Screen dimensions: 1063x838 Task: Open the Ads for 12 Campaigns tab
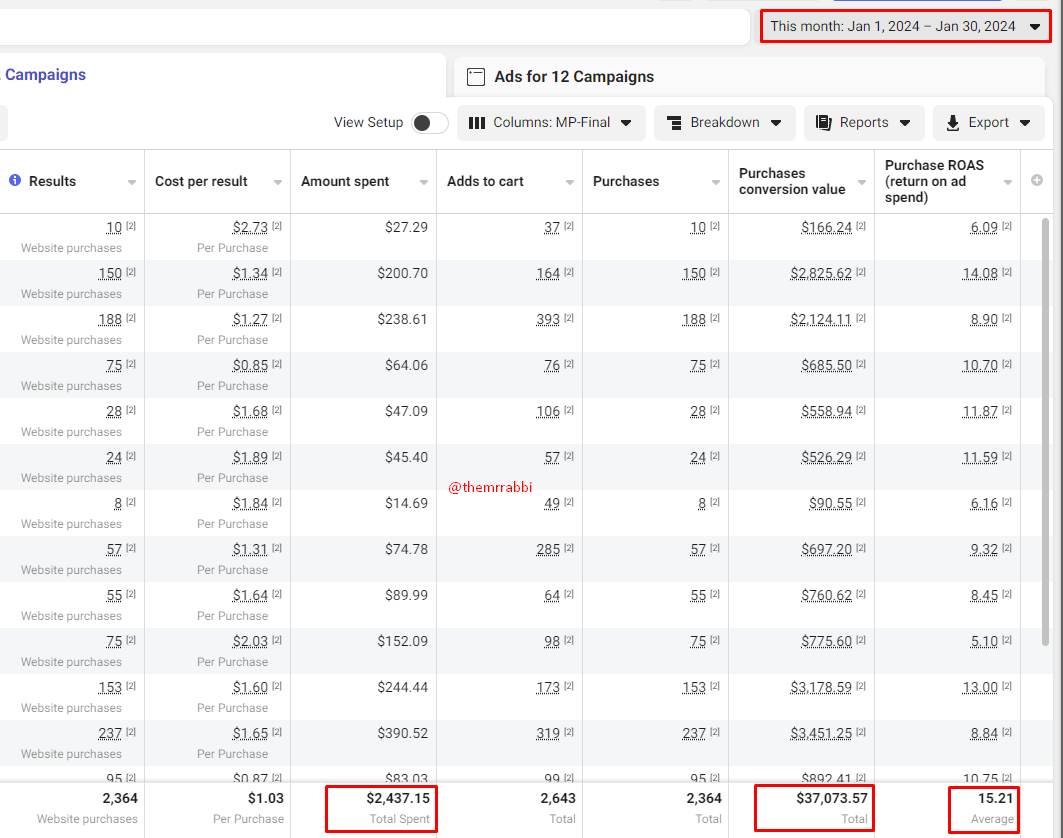(748, 77)
